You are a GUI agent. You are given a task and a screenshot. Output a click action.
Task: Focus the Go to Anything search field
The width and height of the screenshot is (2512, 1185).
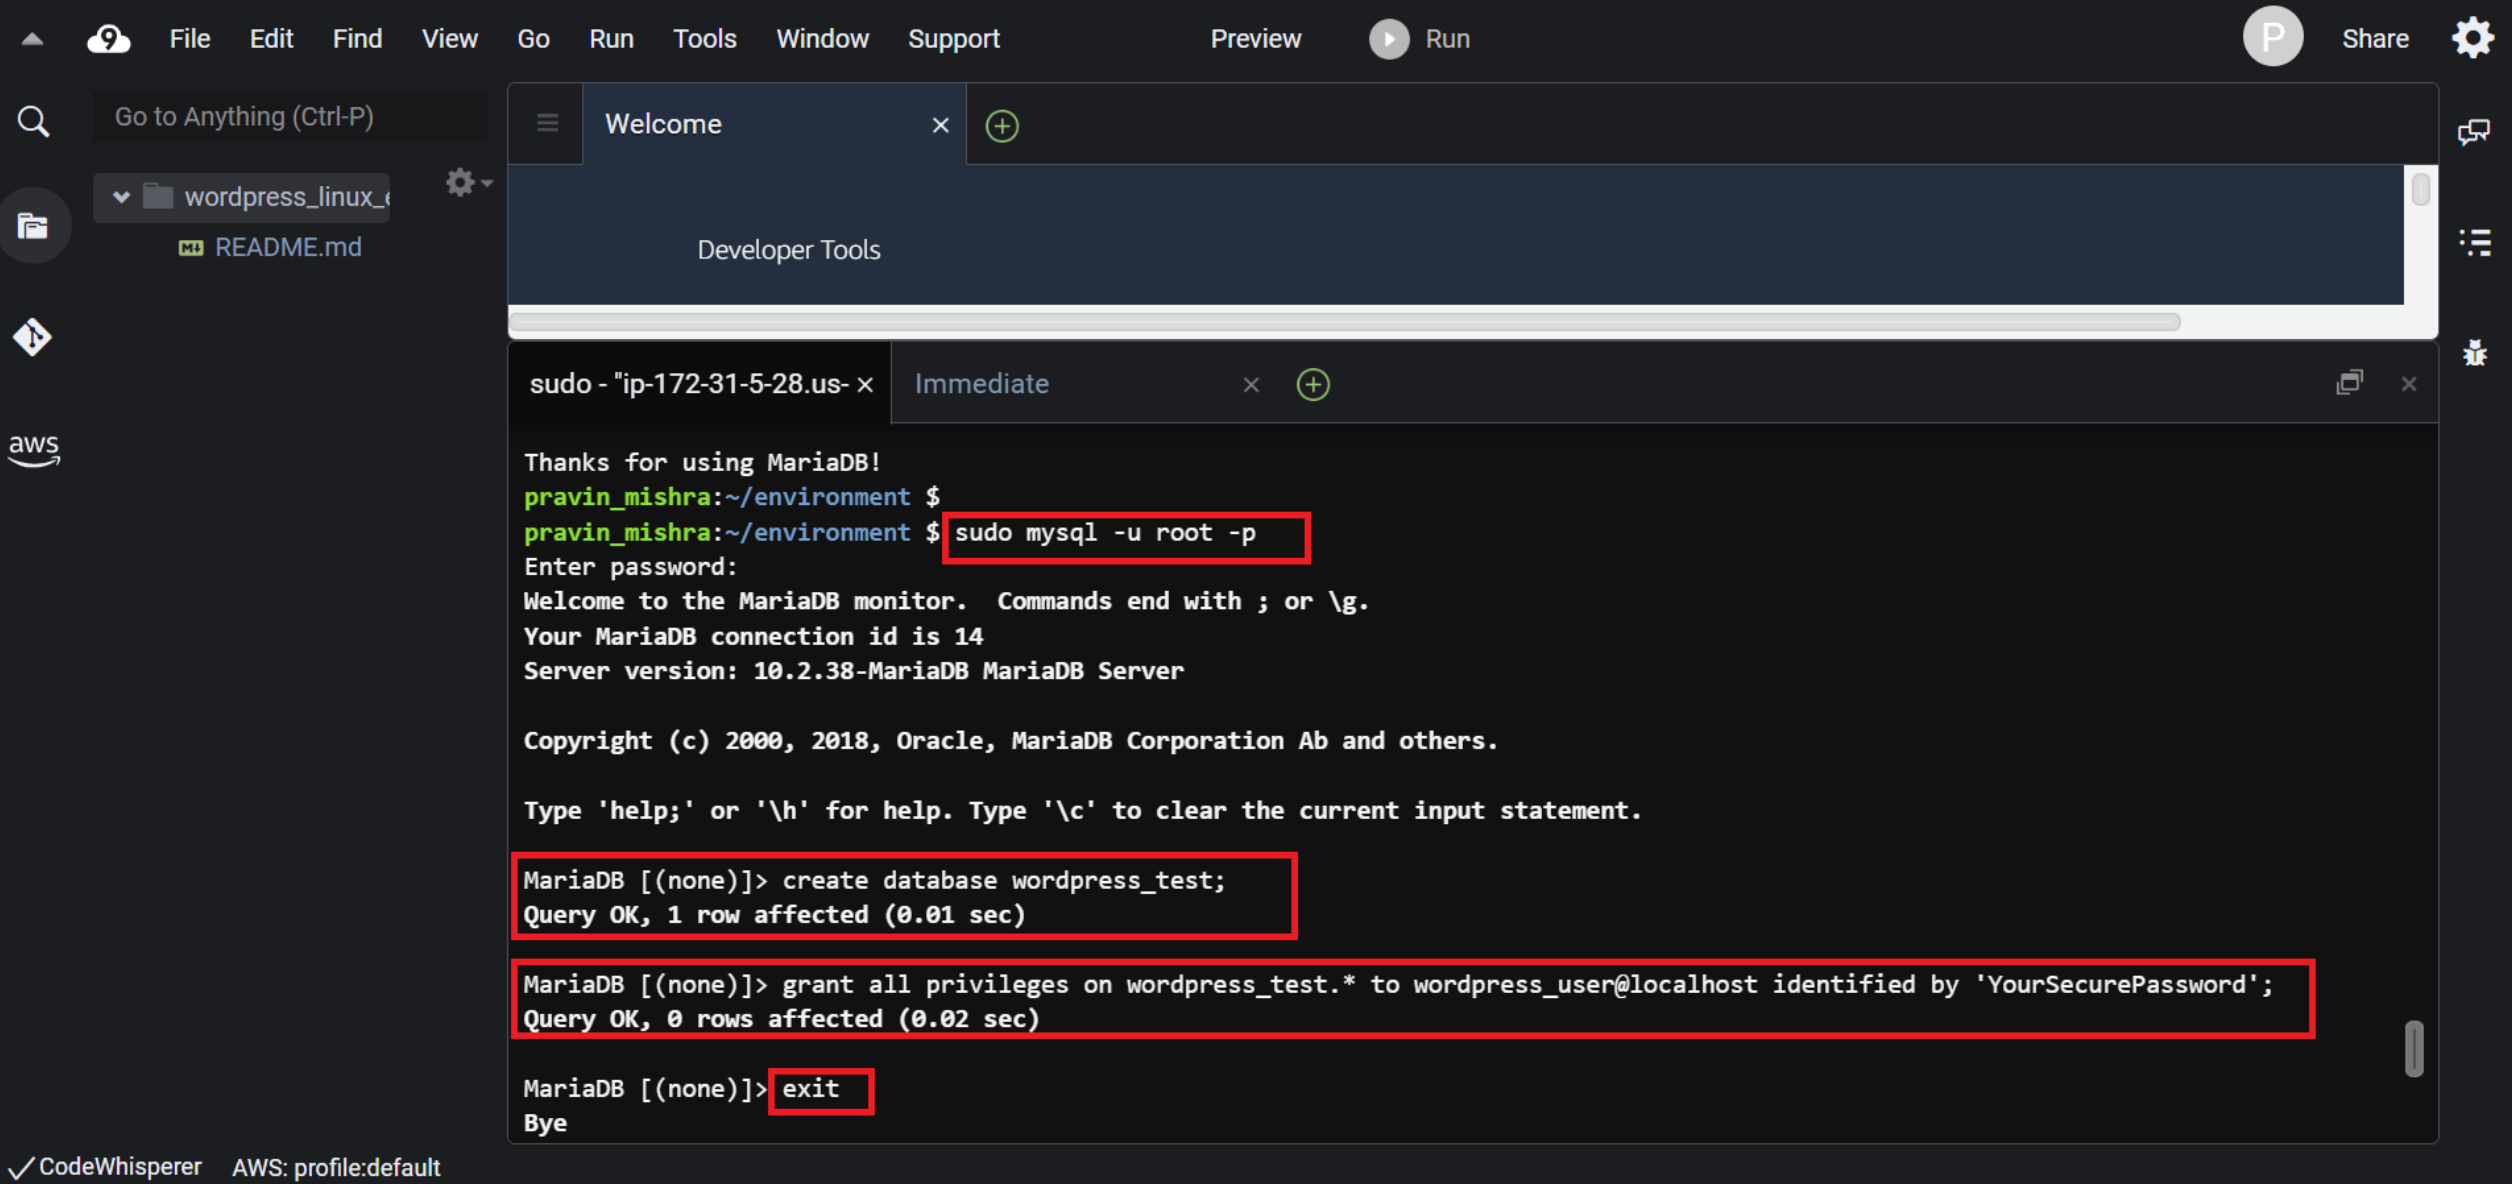[290, 117]
